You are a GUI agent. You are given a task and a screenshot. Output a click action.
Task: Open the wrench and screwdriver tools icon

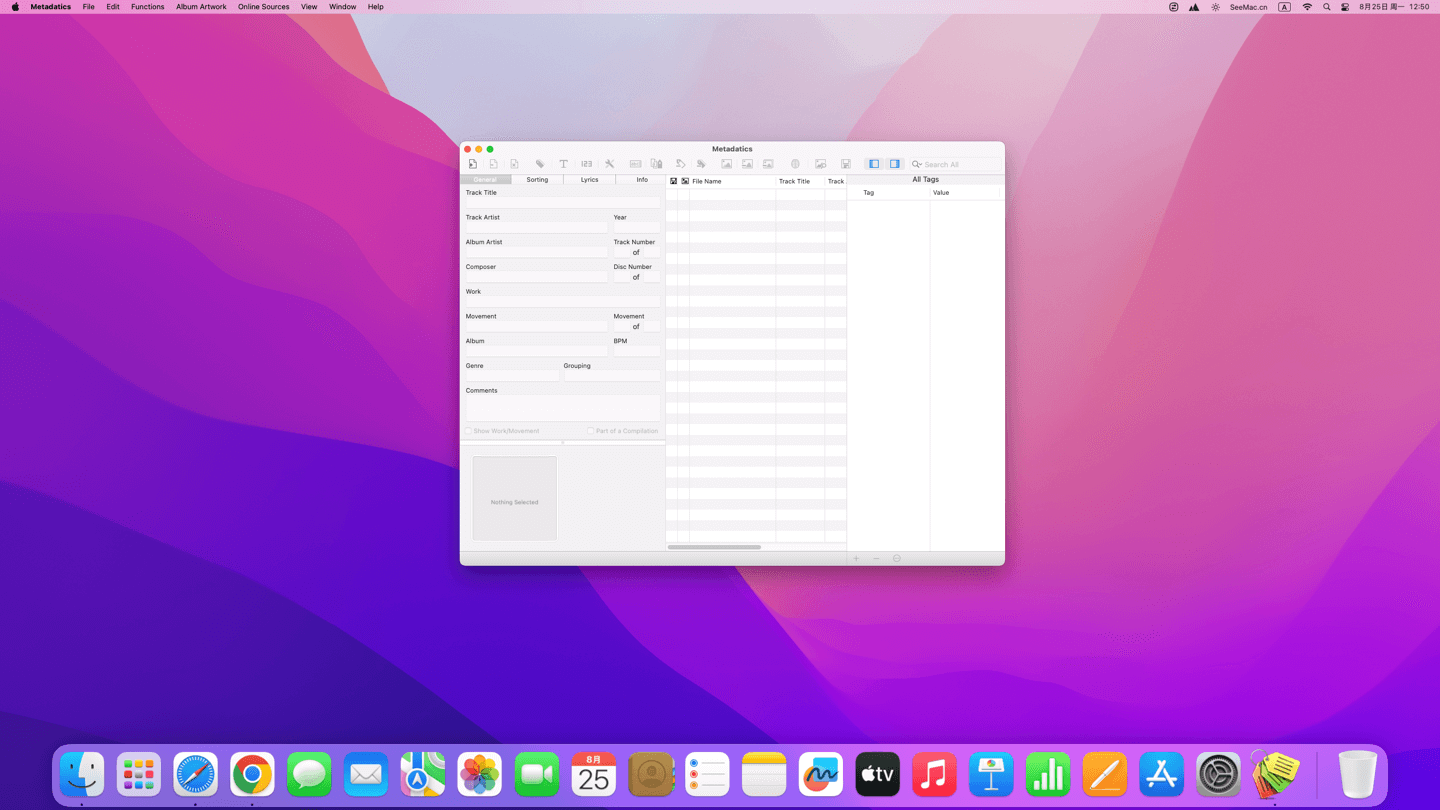[609, 164]
